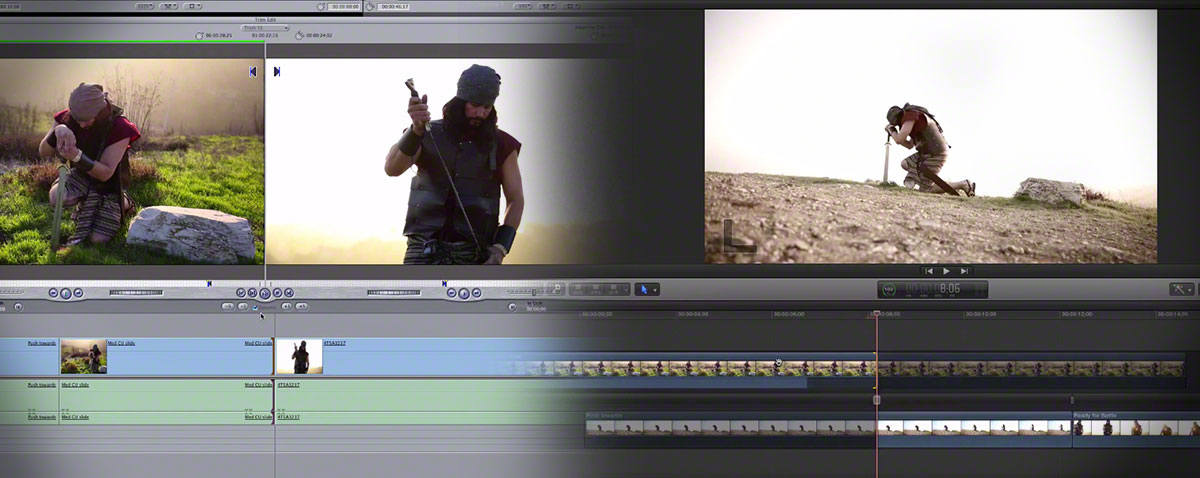Screen dimensions: 1200x478
Task: Open the blue arrow Select tool menu
Action: click(648, 289)
